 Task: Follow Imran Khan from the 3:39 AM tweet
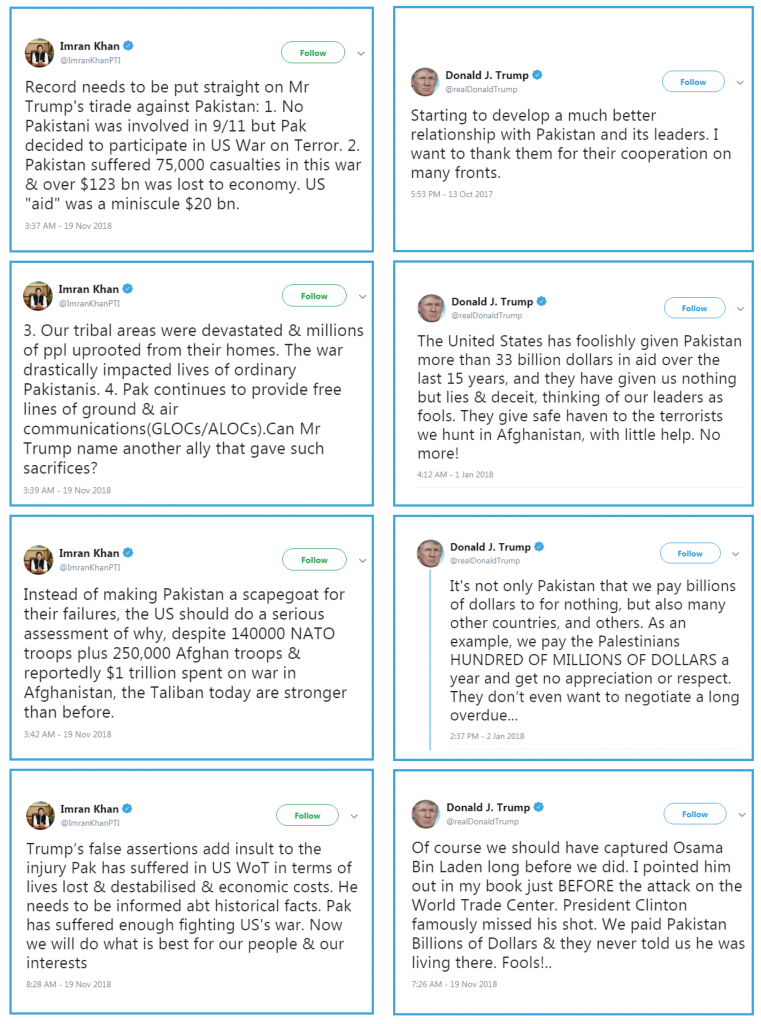click(314, 296)
